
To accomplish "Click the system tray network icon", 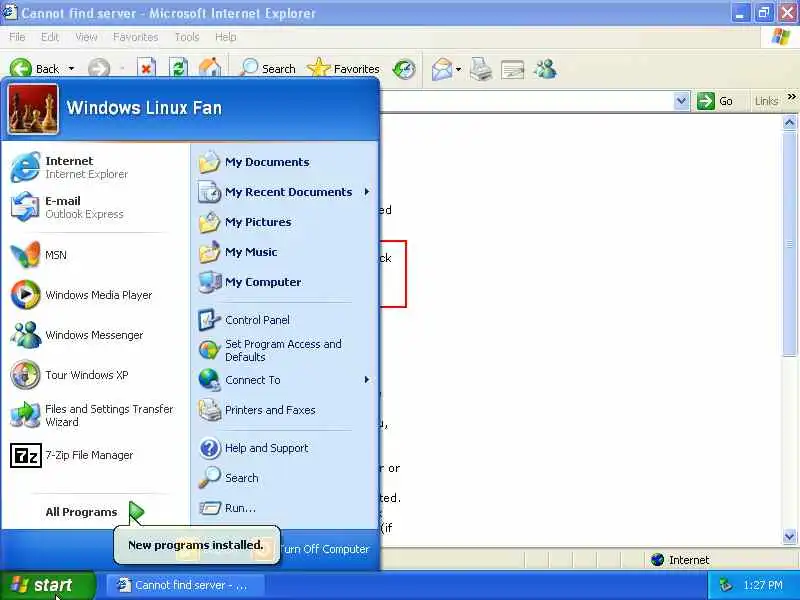I will click(x=725, y=585).
